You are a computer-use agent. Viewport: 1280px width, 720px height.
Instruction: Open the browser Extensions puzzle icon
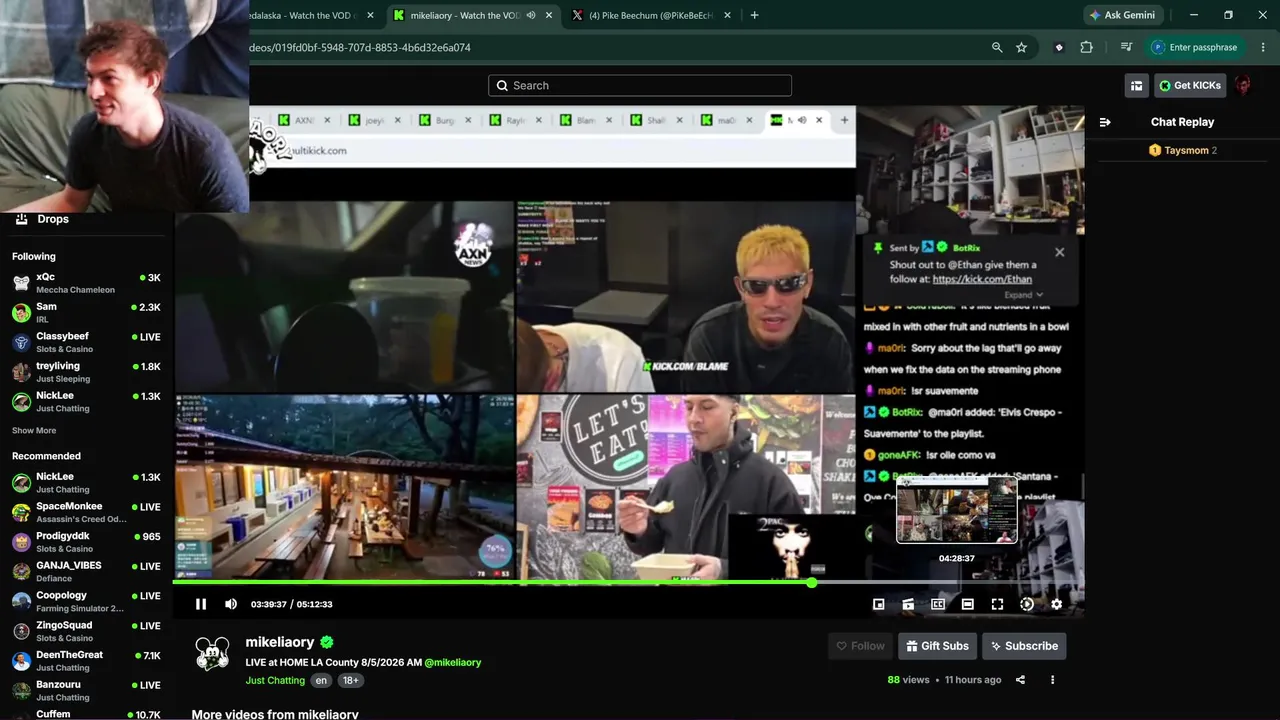pos(1086,47)
